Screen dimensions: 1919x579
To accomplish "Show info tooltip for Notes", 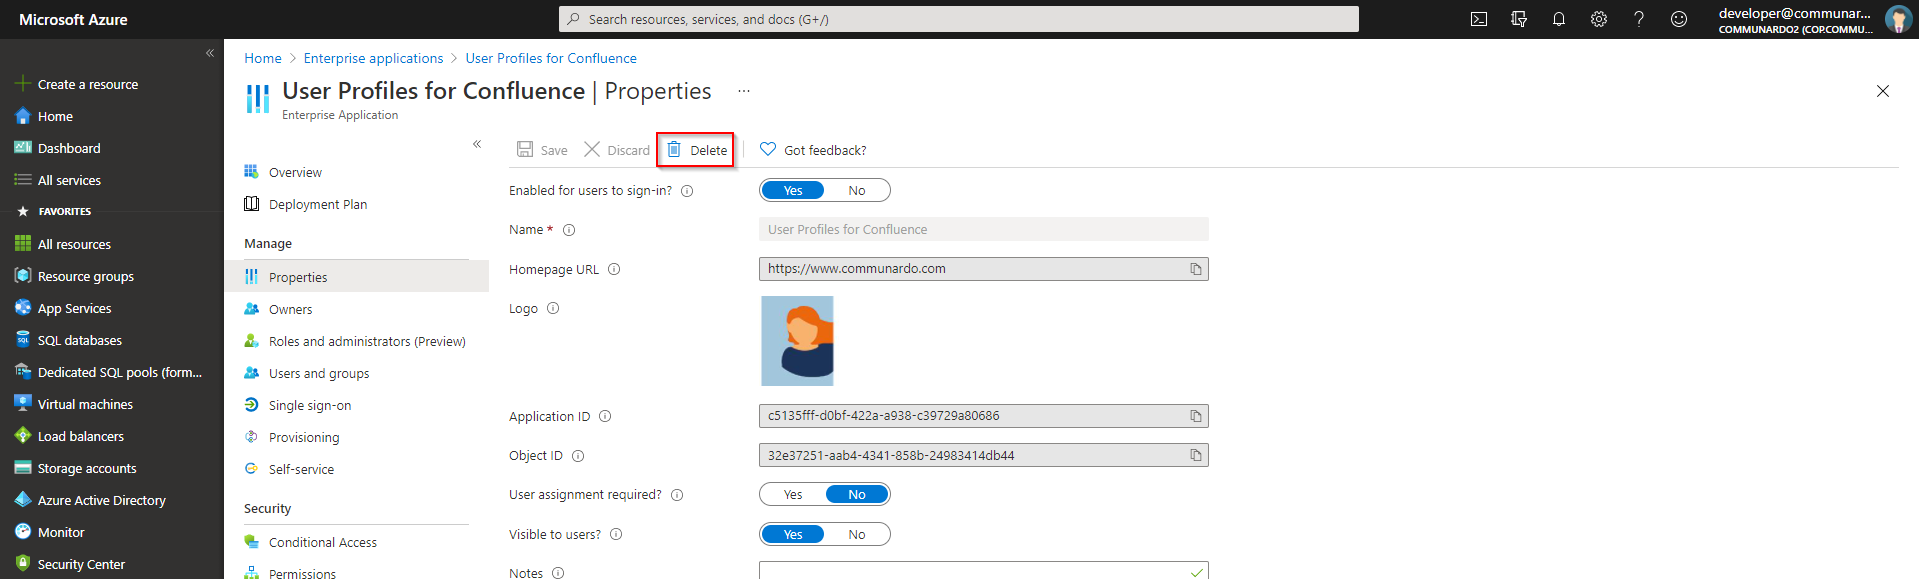I will coord(558,573).
